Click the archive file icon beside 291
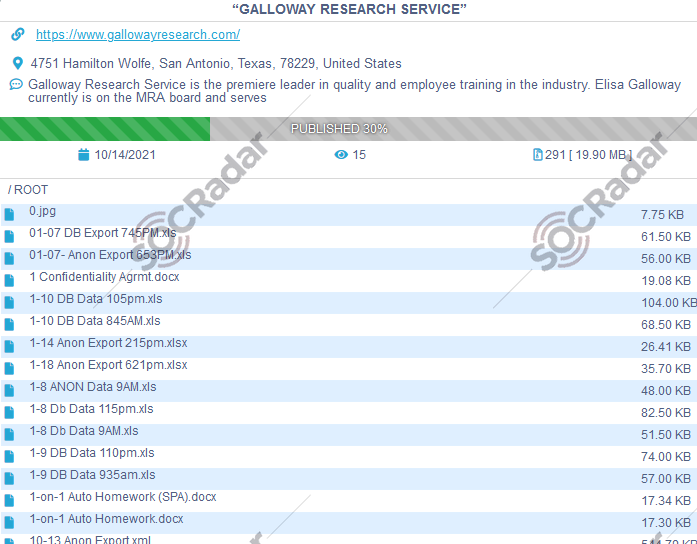Viewport: 697px width, 544px height. (x=537, y=155)
